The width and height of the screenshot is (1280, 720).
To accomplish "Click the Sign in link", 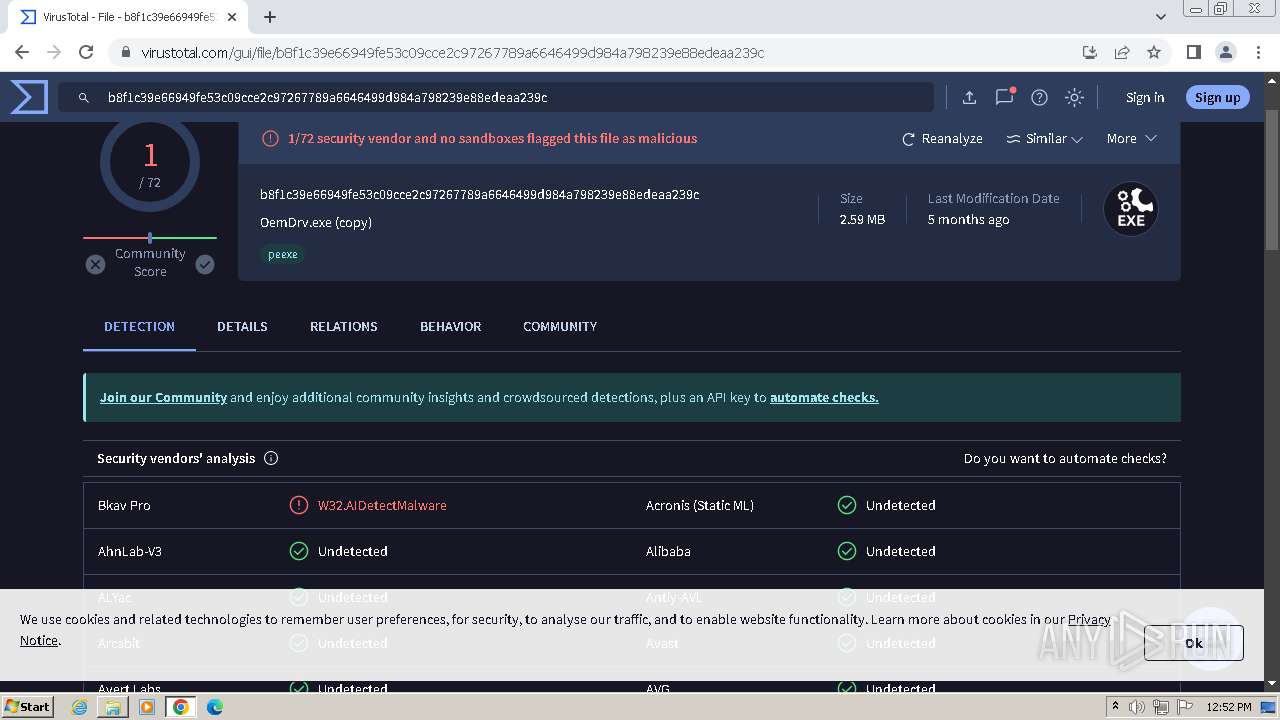I will point(1145,97).
